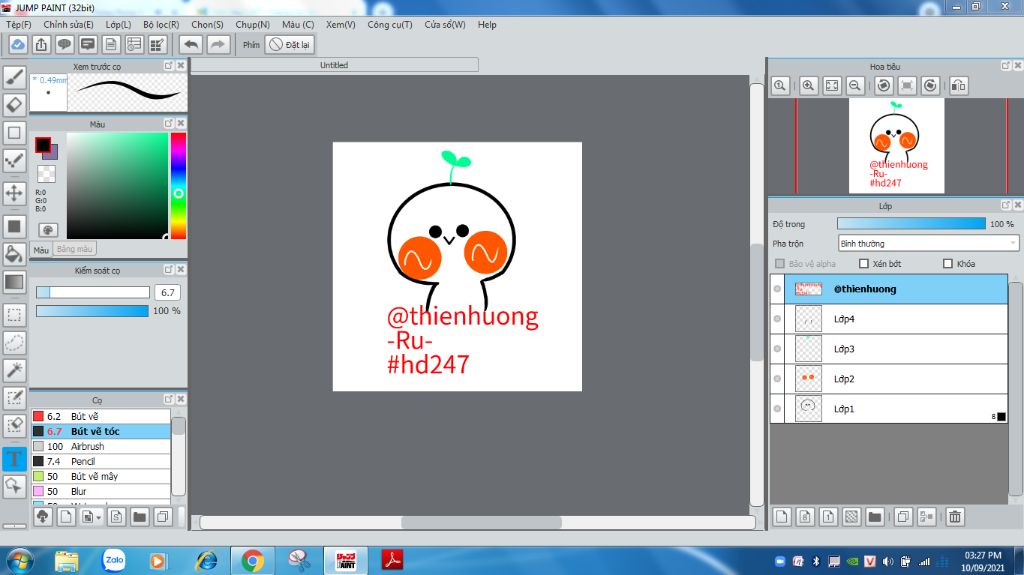Select the Gradient tool

point(14,282)
